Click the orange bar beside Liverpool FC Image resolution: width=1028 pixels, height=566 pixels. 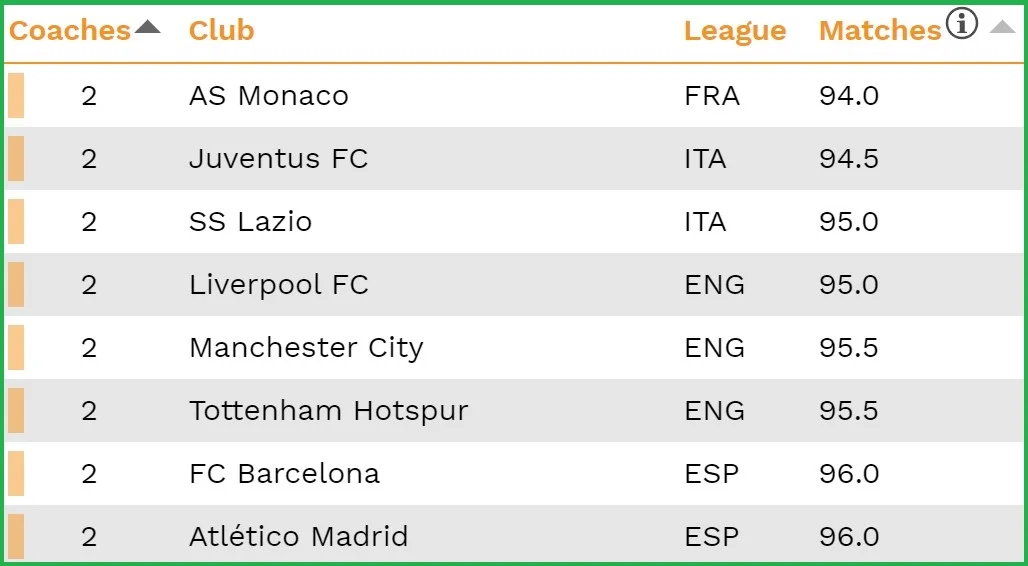coord(16,285)
